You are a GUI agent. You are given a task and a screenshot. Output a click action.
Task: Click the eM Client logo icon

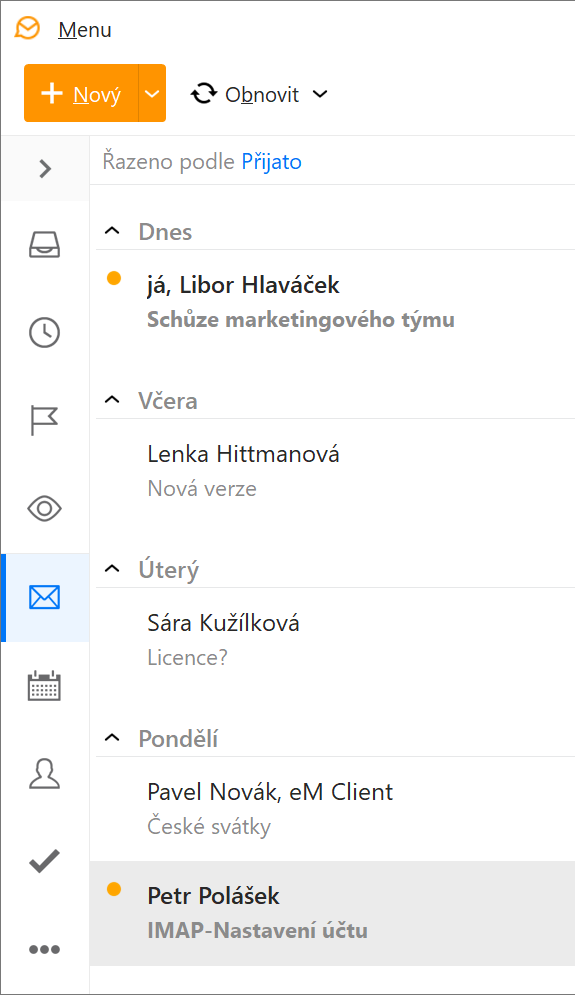(28, 28)
